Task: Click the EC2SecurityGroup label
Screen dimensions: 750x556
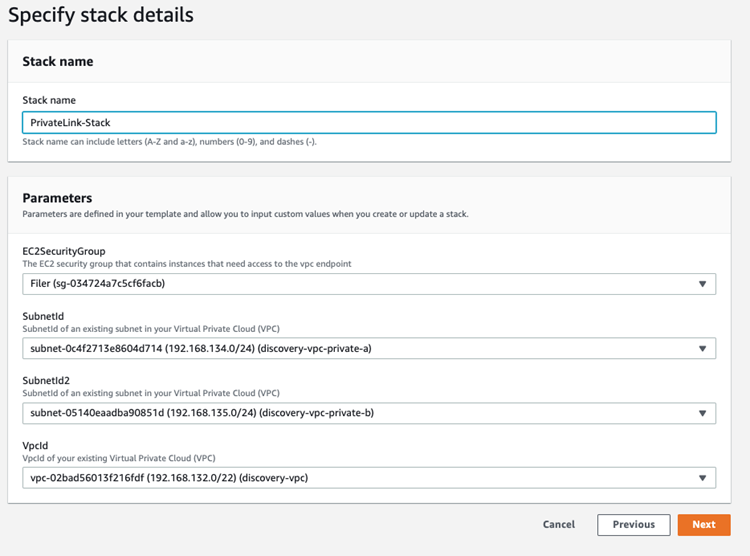Action: 64,251
